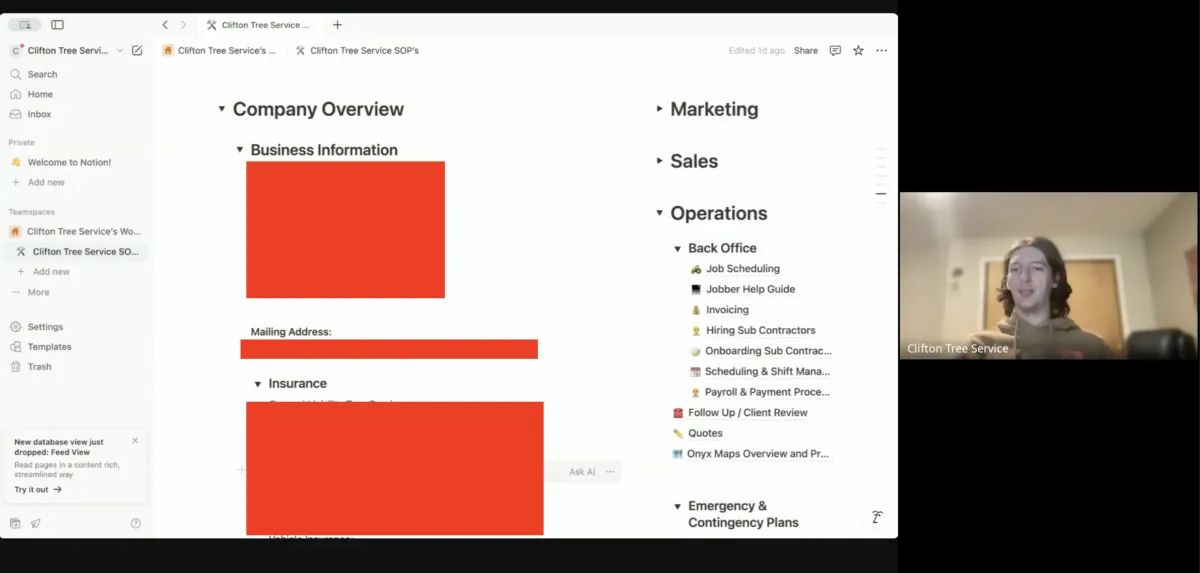Select Welcome to Notion! page

point(69,162)
